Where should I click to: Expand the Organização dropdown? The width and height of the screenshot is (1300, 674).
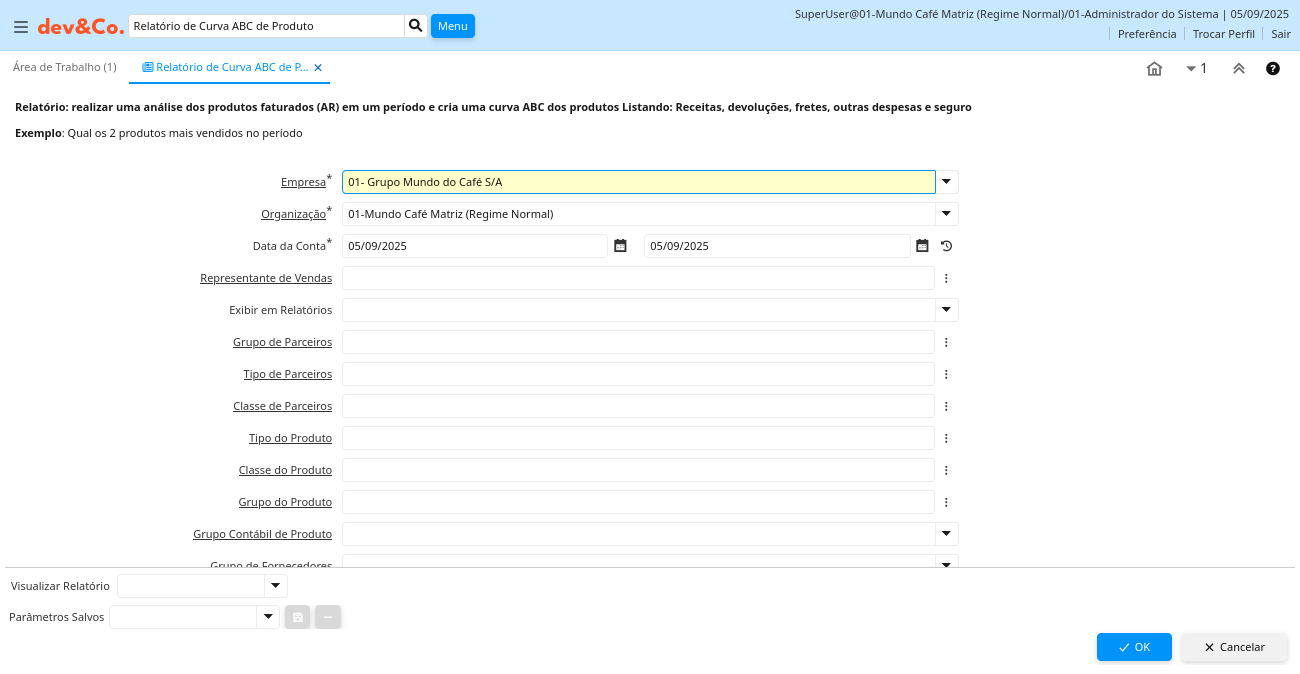pyautogui.click(x=947, y=214)
